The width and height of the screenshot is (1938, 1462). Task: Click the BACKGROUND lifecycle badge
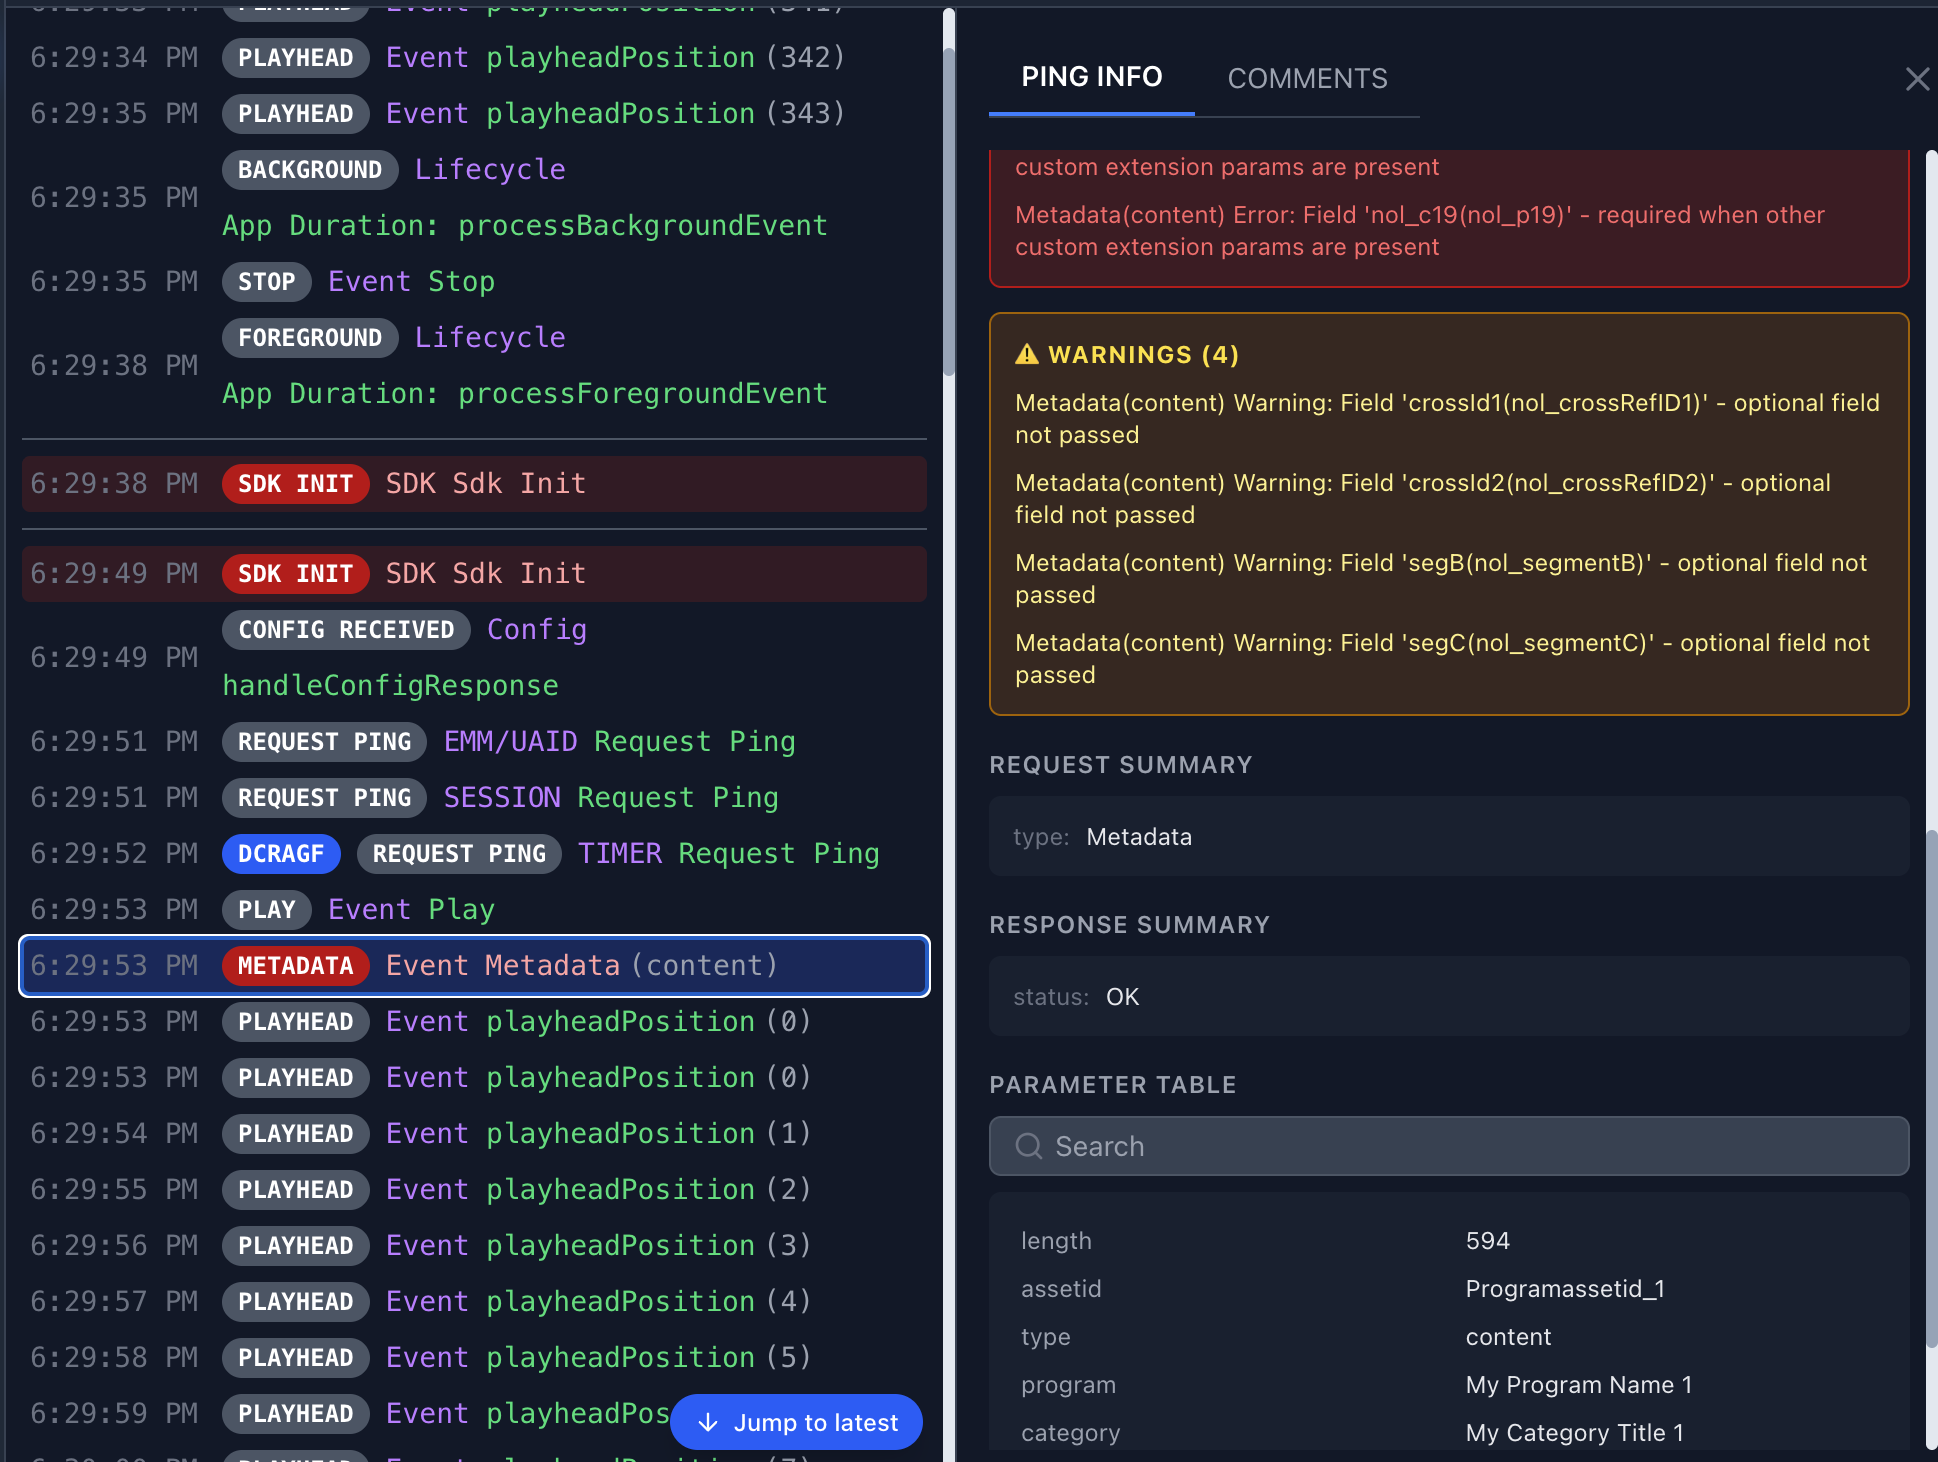click(x=309, y=169)
